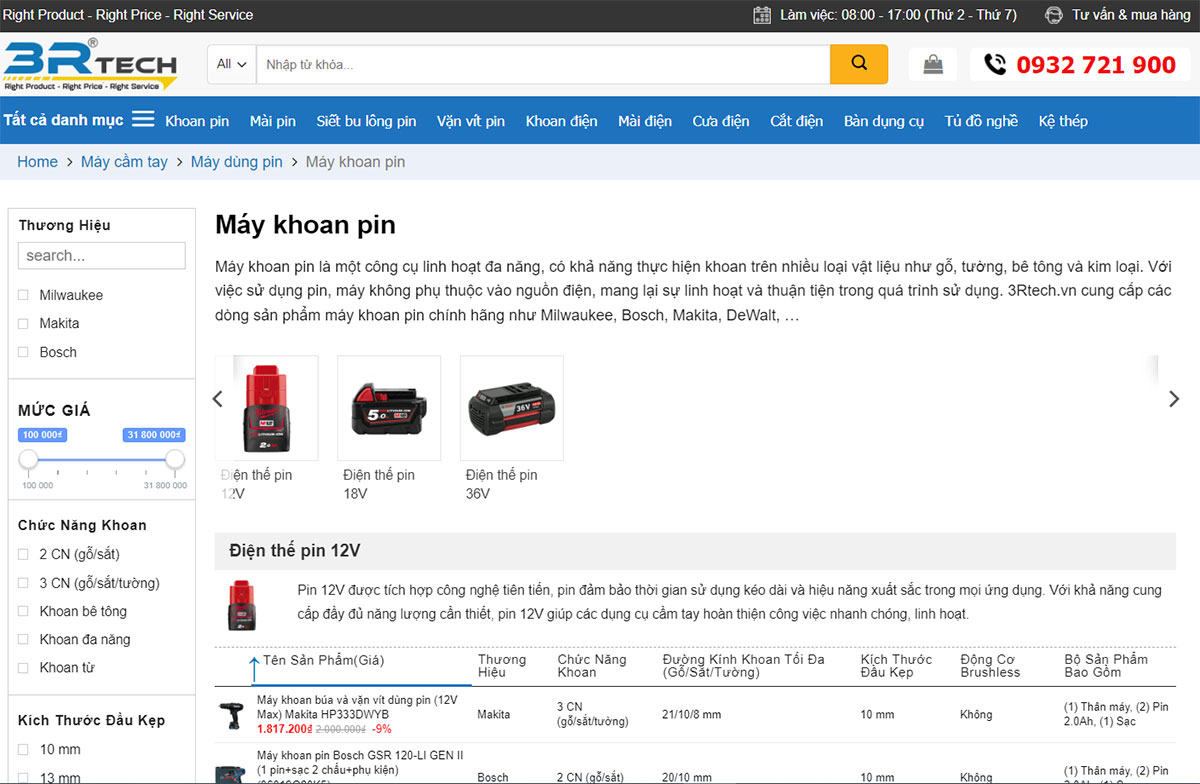Click the phone handset icon

[x=994, y=65]
